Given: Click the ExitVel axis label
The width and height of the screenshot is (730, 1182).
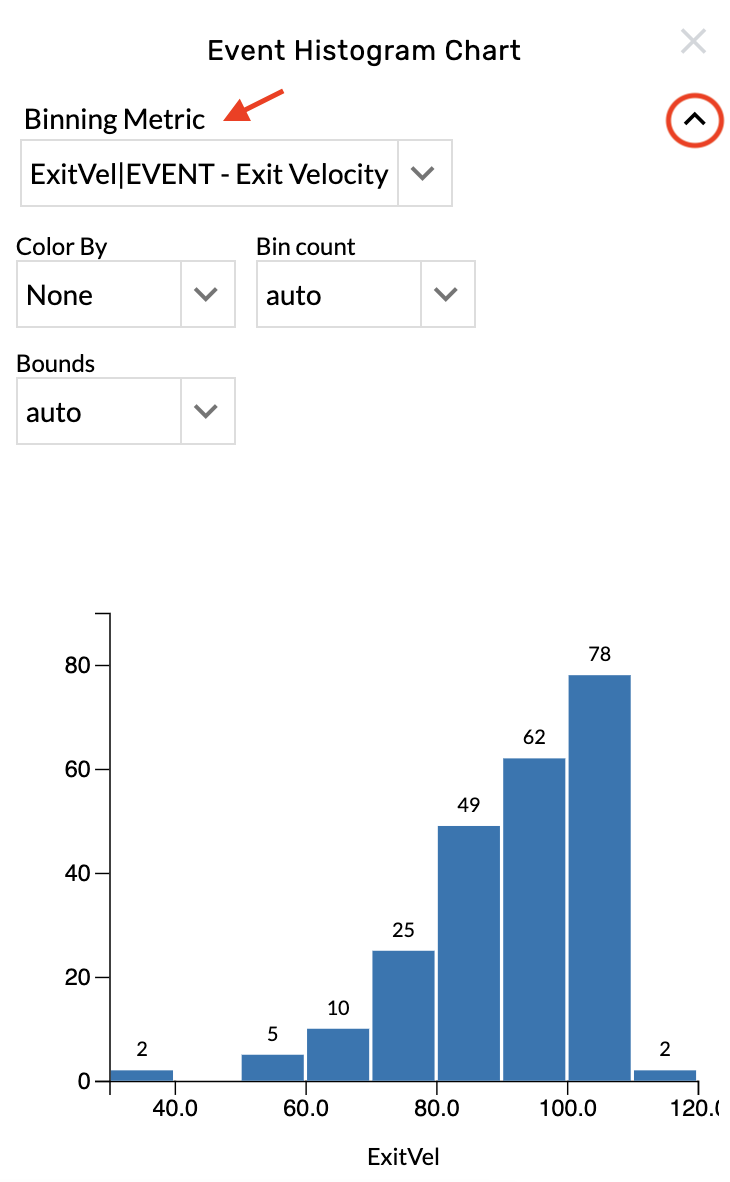Looking at the screenshot, I should point(402,1157).
